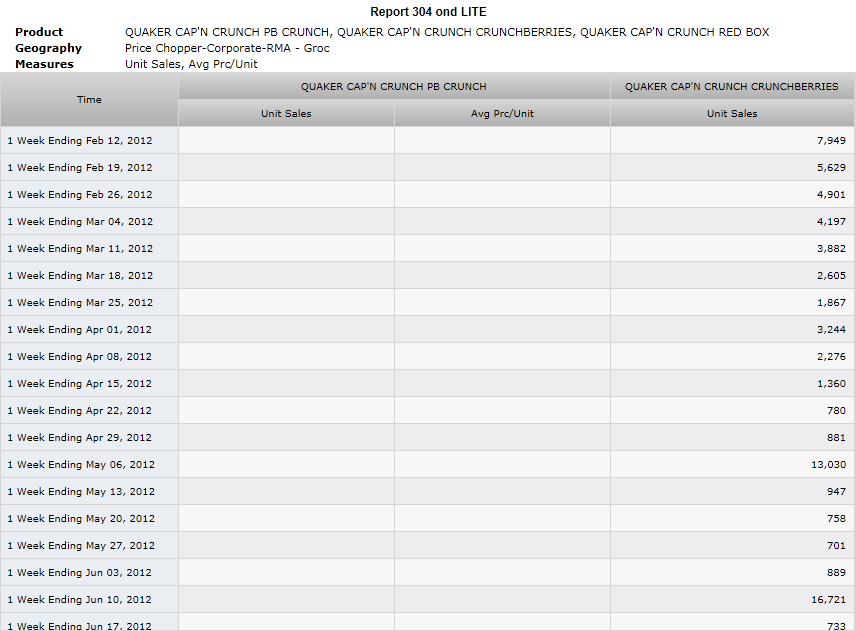This screenshot has height=631, width=856.
Task: Click the unit sales value 4,901
Action: click(831, 194)
